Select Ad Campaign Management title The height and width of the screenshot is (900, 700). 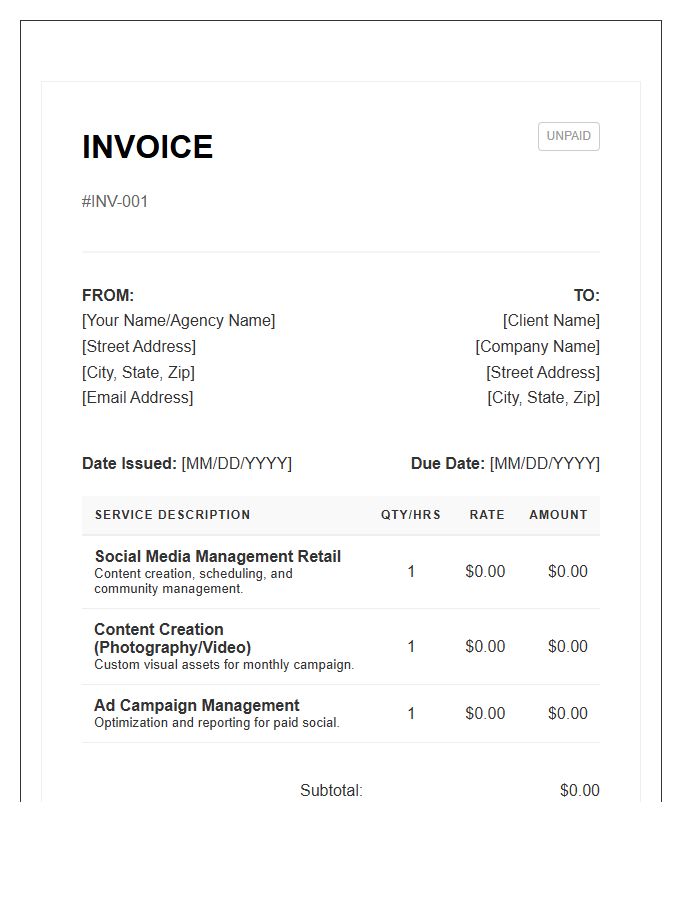[x=197, y=705]
